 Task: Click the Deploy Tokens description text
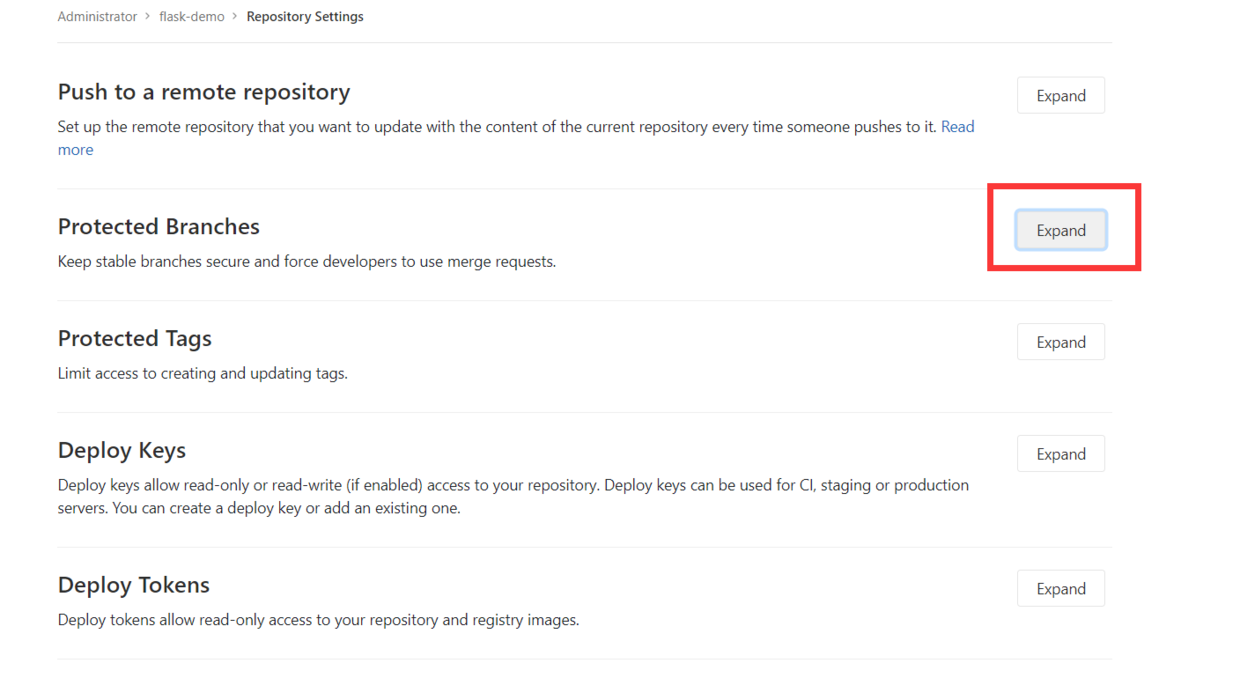pyautogui.click(x=318, y=620)
